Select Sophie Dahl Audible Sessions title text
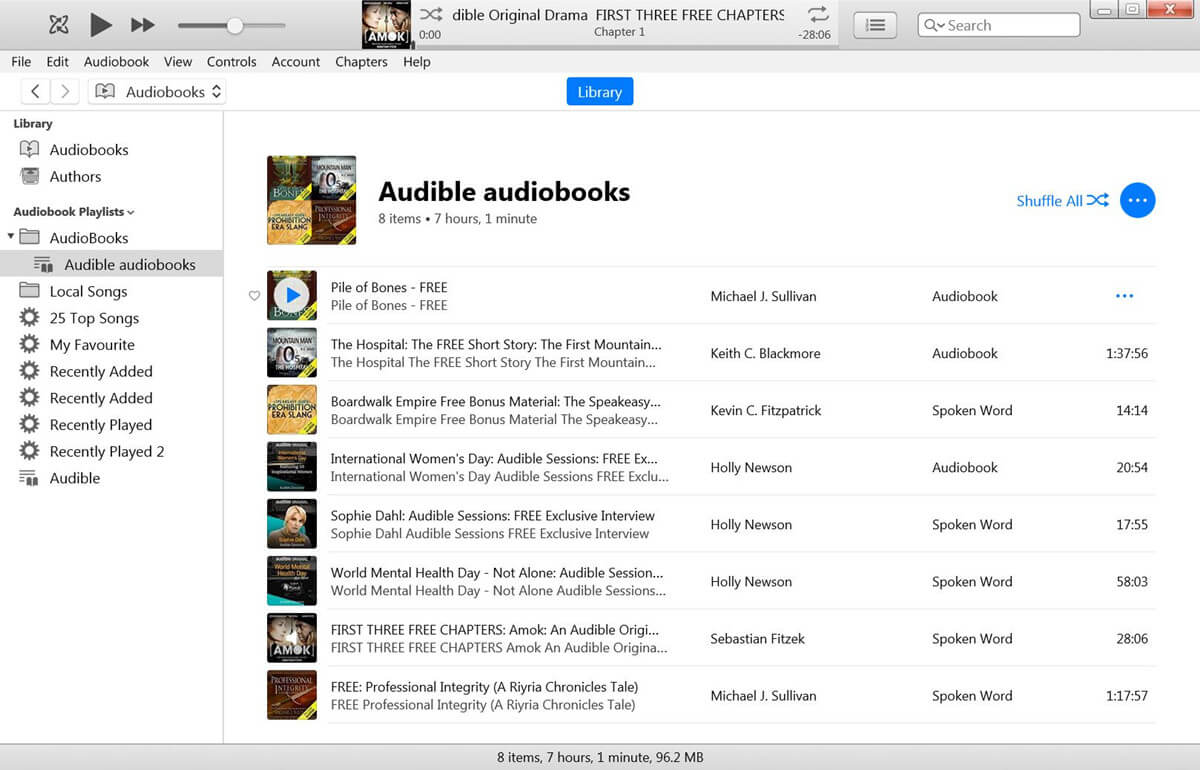 493,515
